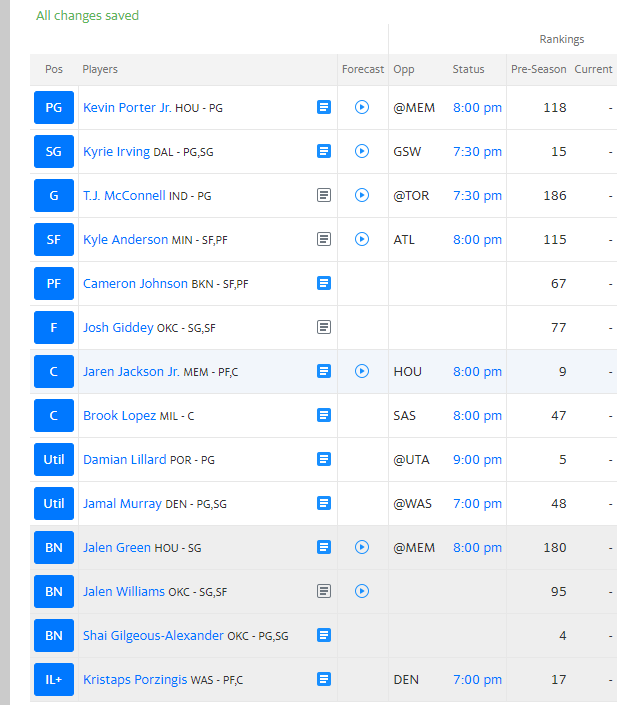
Task: Click the IL+ slot button for Kristaps Porzingis
Action: (x=54, y=680)
